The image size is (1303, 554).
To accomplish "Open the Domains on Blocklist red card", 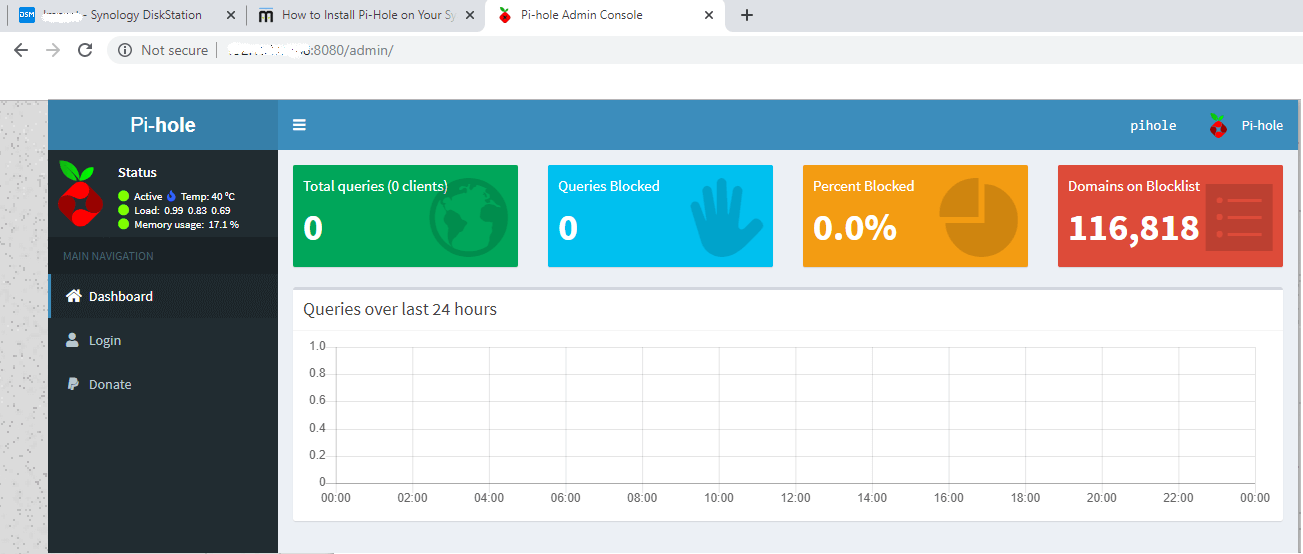I will [1170, 216].
